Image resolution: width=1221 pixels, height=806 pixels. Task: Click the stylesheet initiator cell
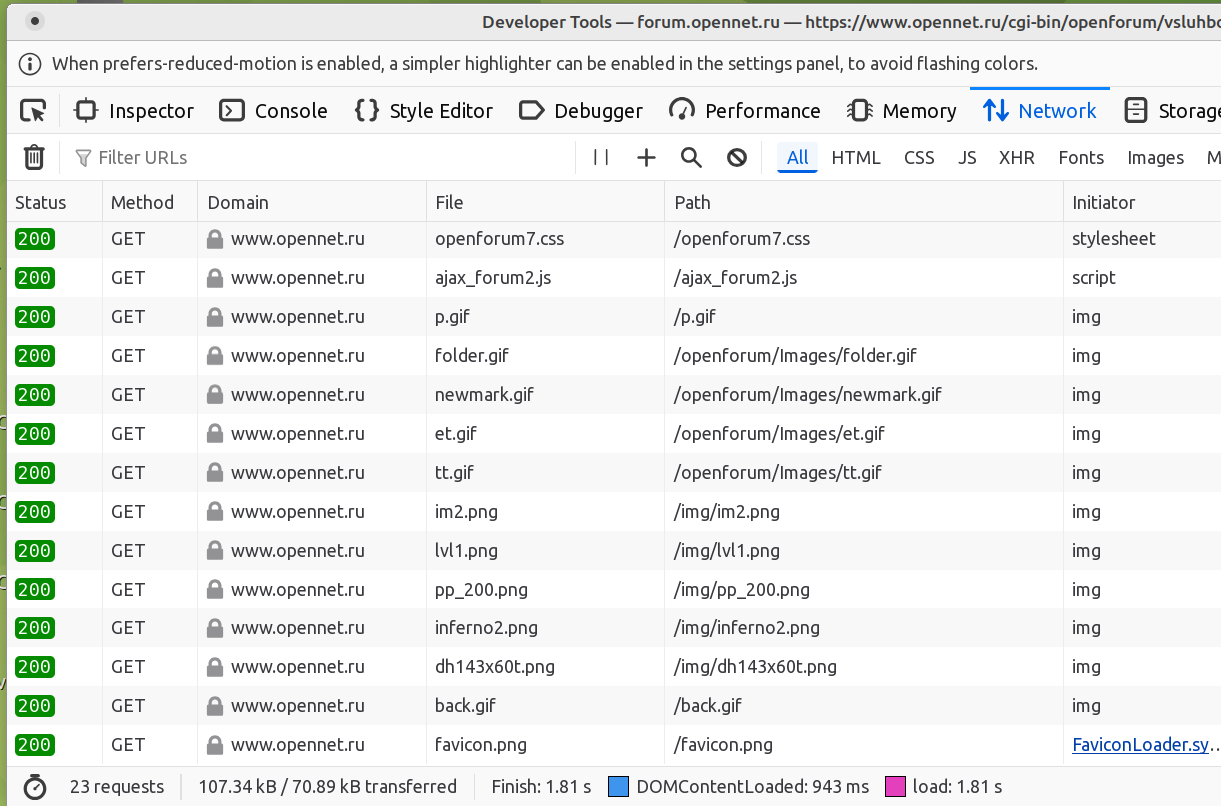pos(1114,239)
